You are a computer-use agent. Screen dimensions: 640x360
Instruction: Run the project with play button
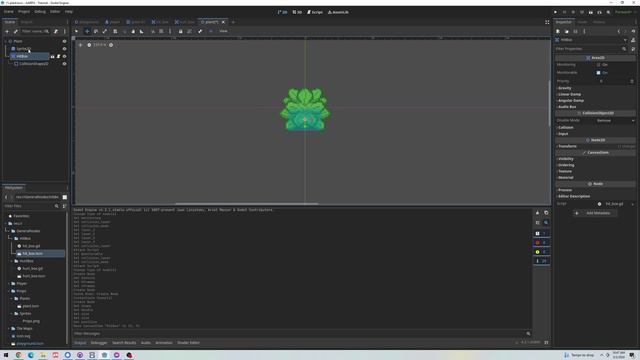coord(556,12)
